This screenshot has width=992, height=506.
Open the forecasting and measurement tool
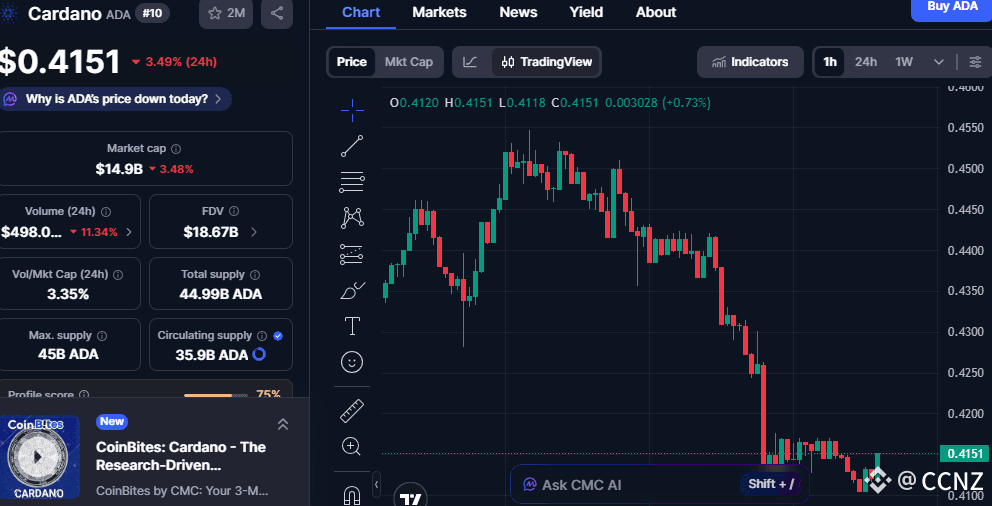click(352, 254)
